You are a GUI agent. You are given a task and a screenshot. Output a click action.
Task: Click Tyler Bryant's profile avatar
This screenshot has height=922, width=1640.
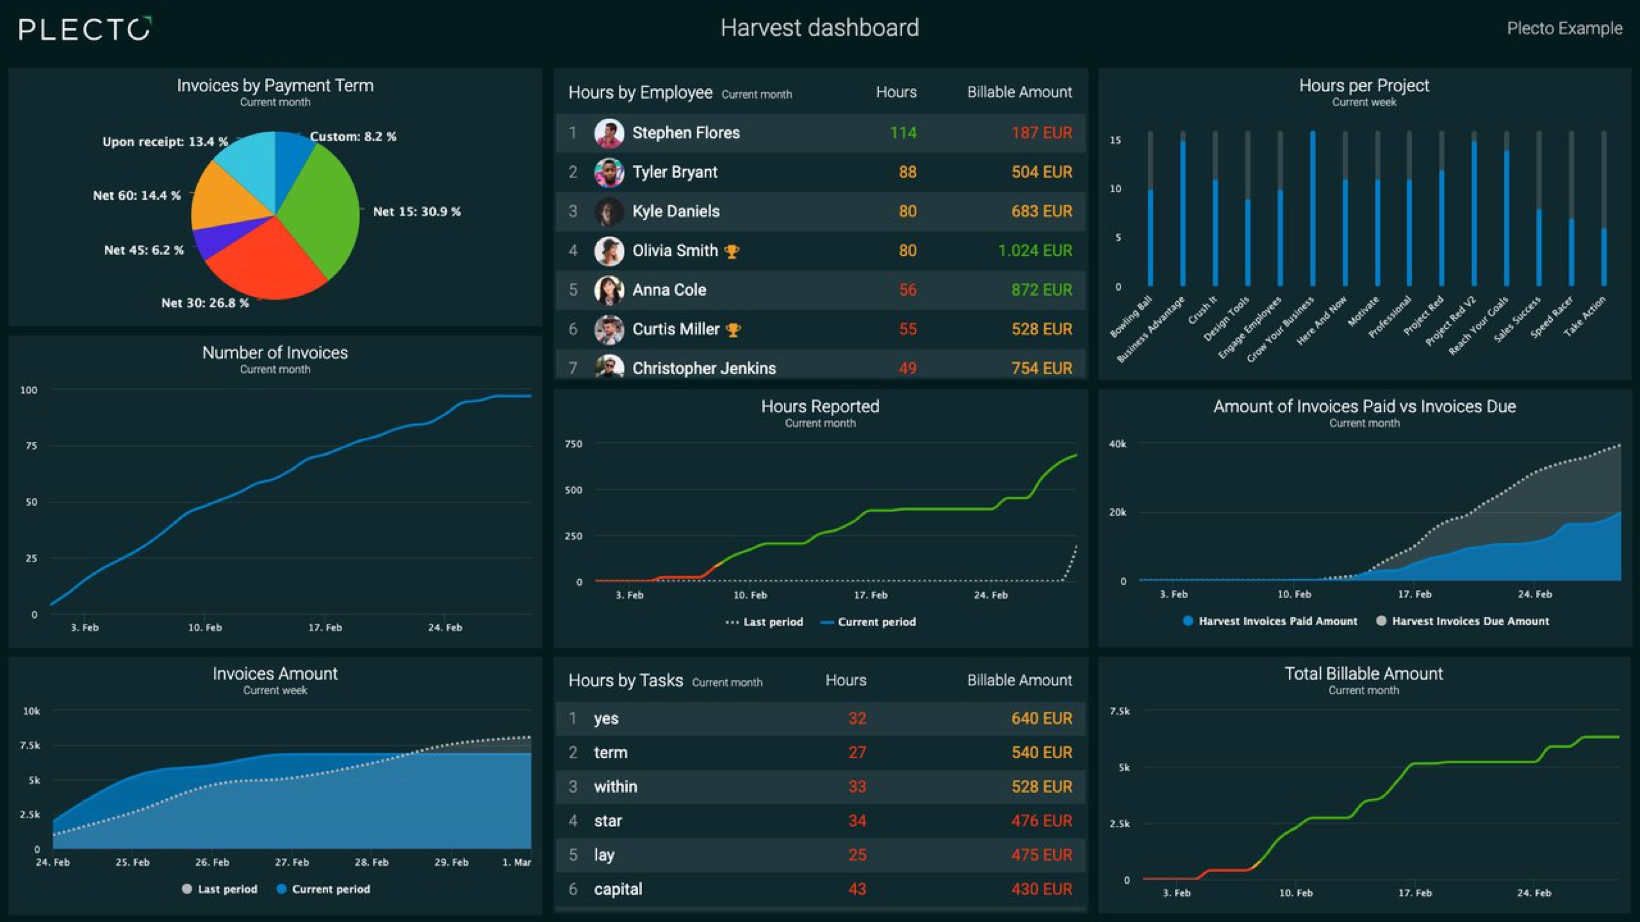(x=609, y=171)
